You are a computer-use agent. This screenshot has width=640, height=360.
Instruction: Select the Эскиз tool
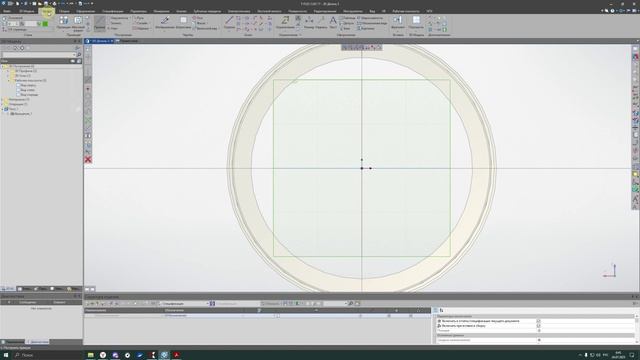198,18
